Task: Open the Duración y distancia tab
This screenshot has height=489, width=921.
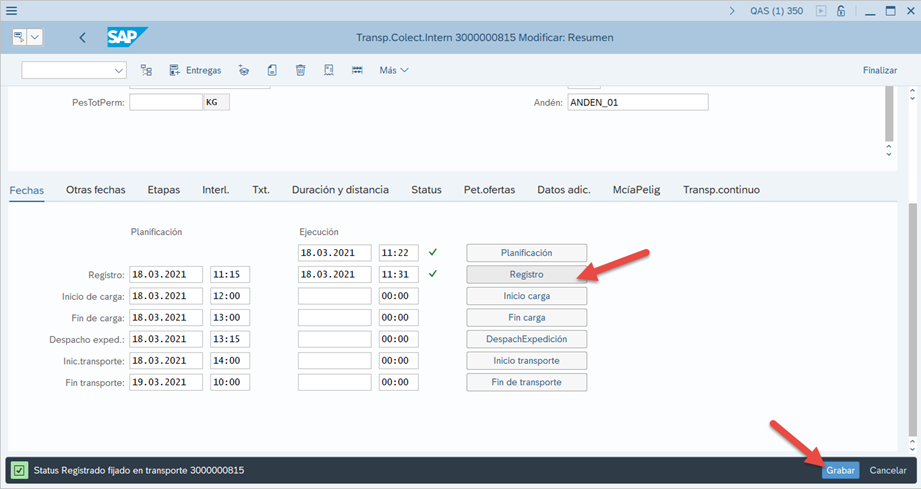Action: pyautogui.click(x=340, y=189)
